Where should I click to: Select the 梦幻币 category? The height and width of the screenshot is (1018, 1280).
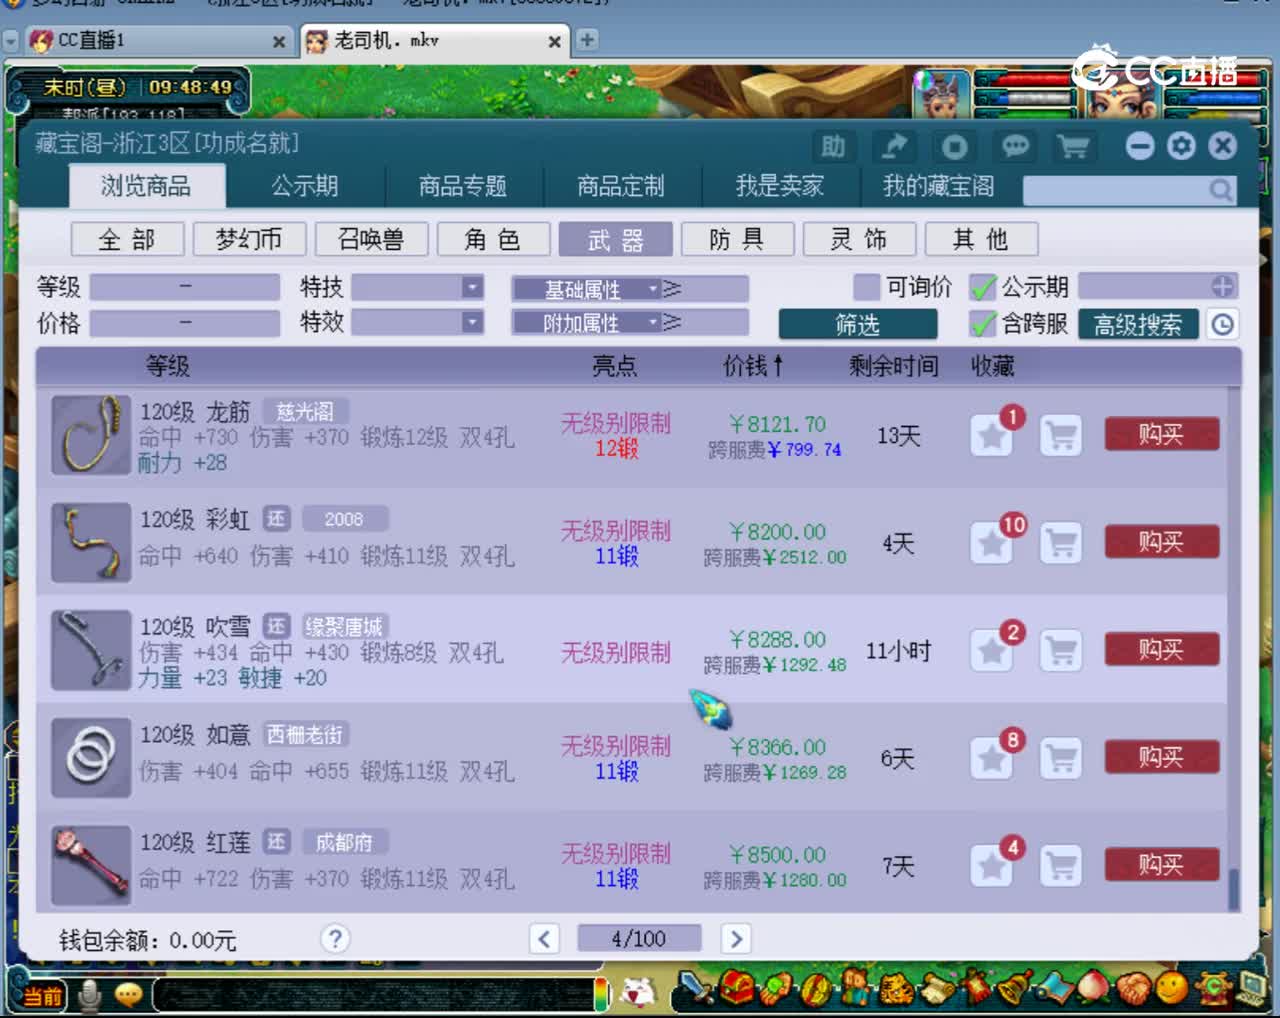coord(249,239)
